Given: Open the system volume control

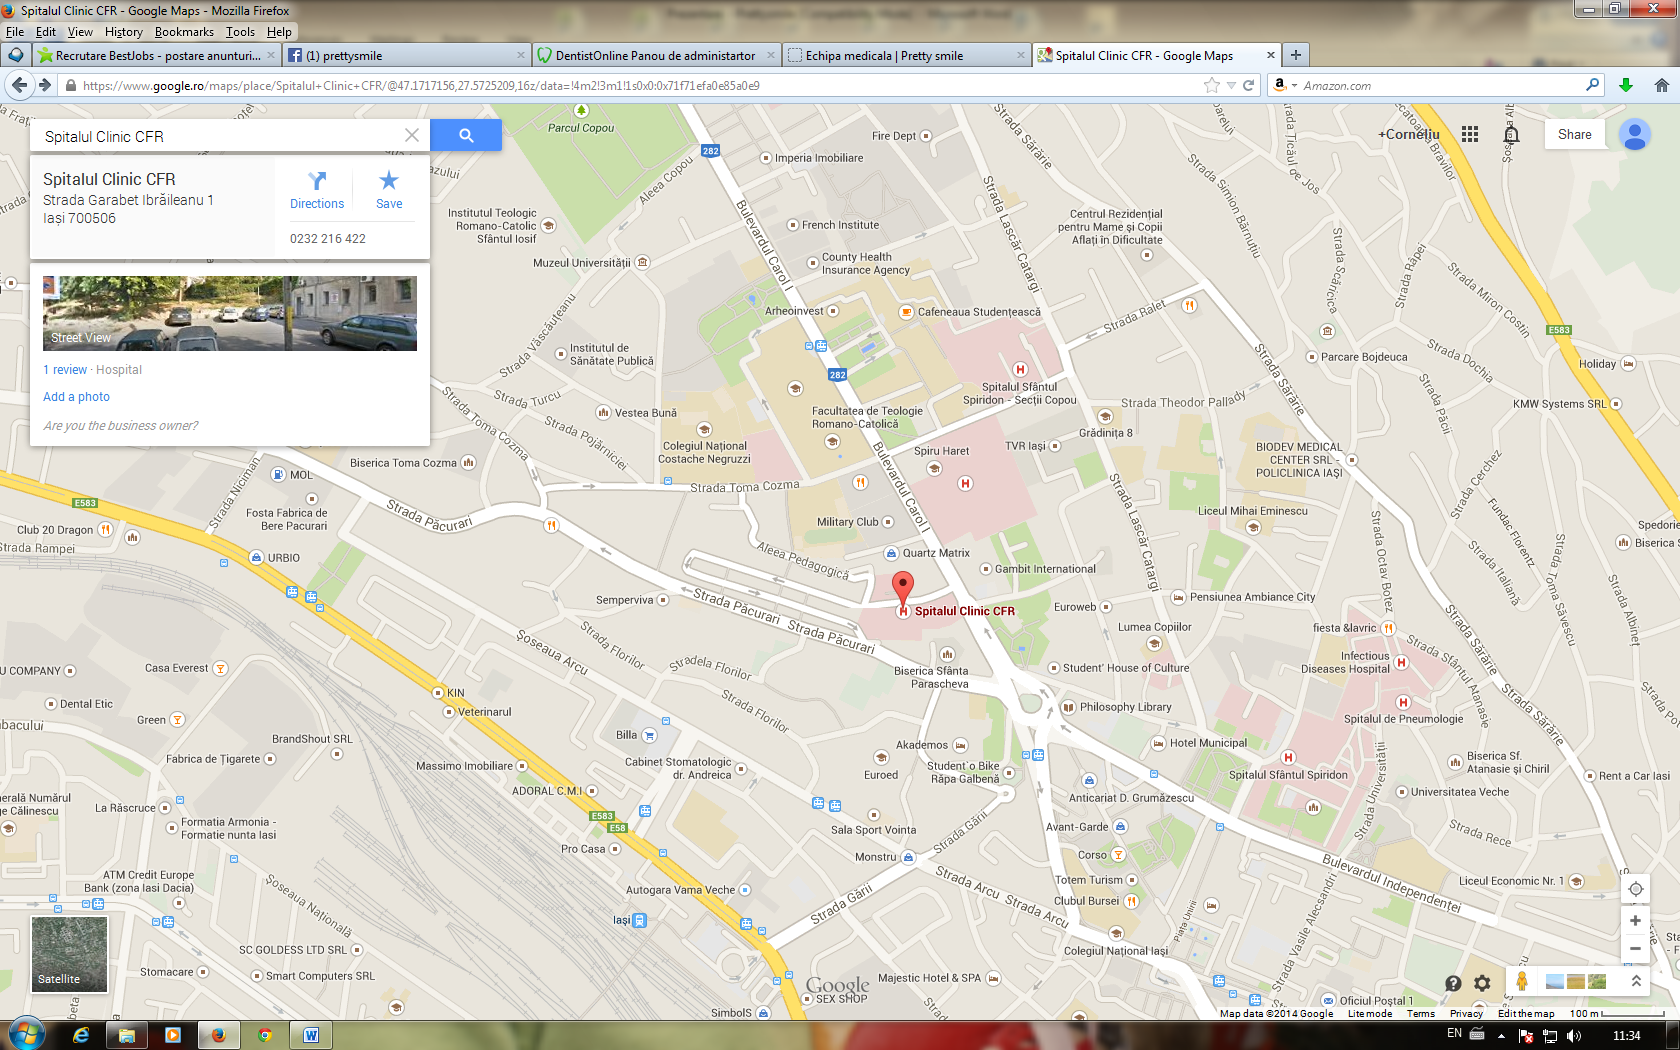Looking at the screenshot, I should click(x=1574, y=1035).
